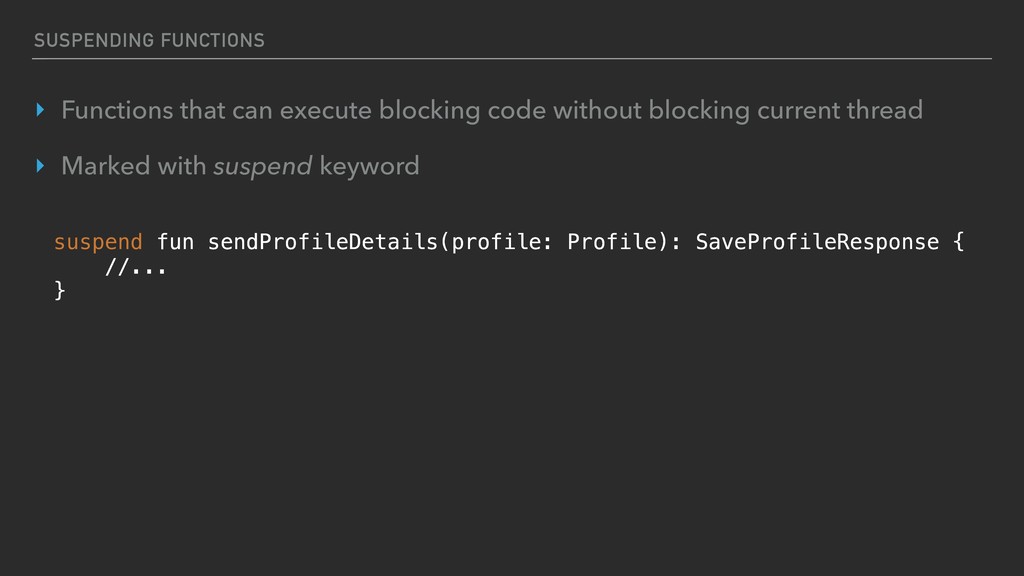This screenshot has width=1024, height=576.
Task: Click the bullet arrow before "Marked with"
Action: [x=40, y=167]
